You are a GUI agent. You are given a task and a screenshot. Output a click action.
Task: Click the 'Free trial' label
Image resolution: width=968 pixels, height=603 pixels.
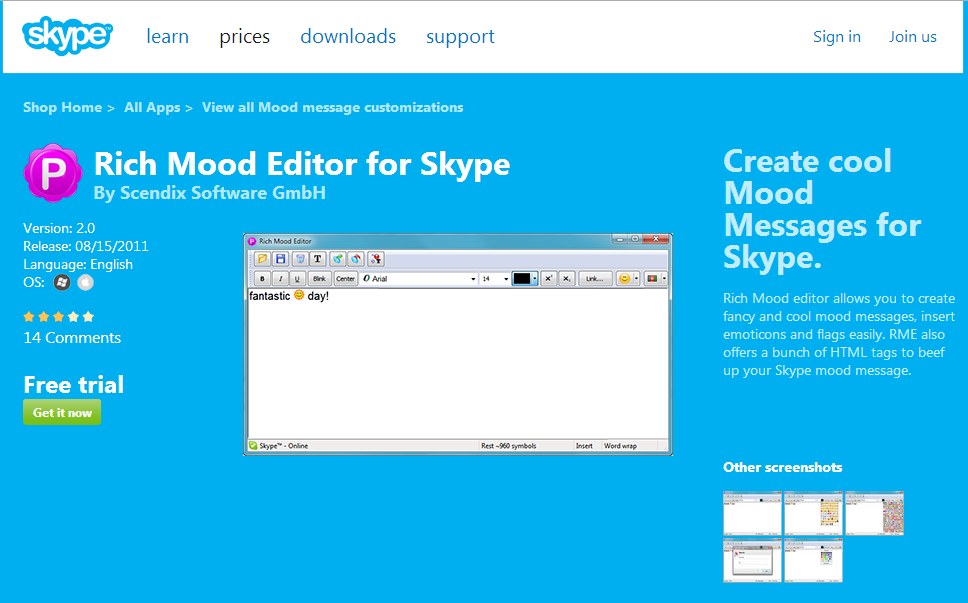(73, 385)
